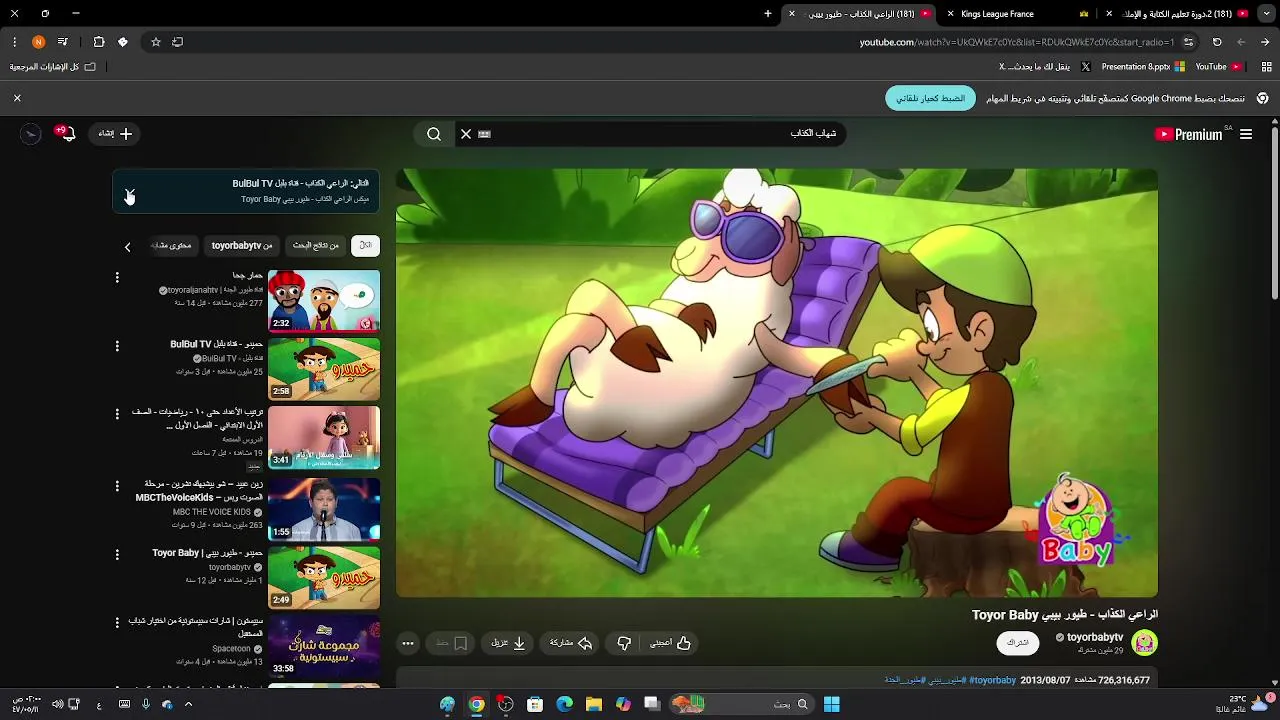Select the من نتائج البحث filter chip
Image resolution: width=1280 pixels, height=720 pixels.
(x=316, y=245)
